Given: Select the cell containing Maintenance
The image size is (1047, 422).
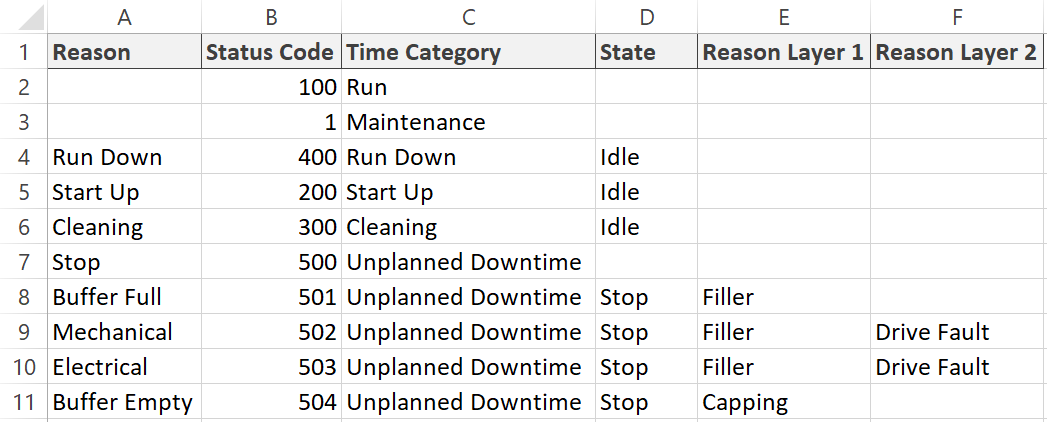Looking at the screenshot, I should (x=468, y=122).
